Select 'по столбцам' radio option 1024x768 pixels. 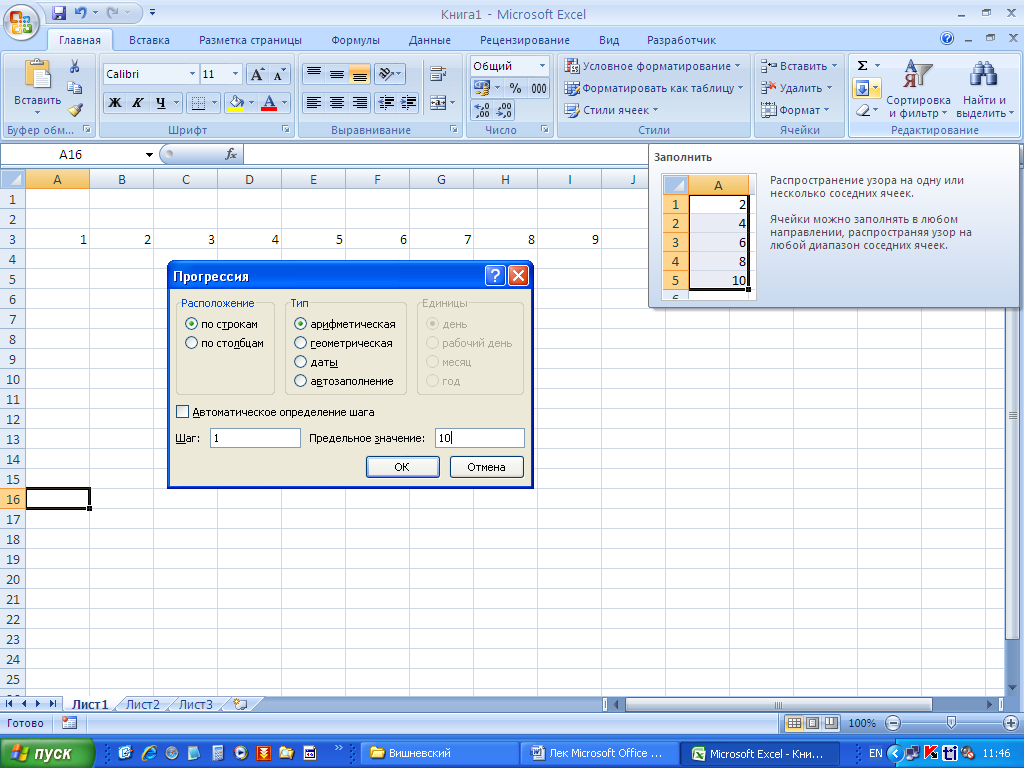click(x=225, y=343)
